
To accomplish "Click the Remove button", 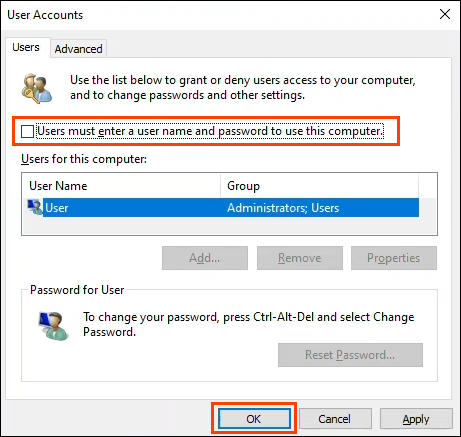I will coord(300,258).
